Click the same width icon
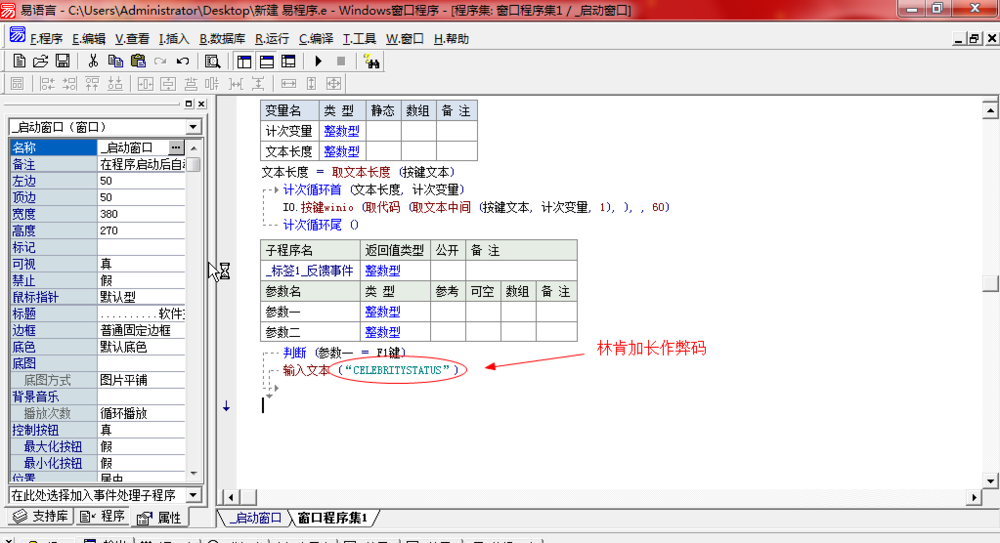 click(x=289, y=84)
